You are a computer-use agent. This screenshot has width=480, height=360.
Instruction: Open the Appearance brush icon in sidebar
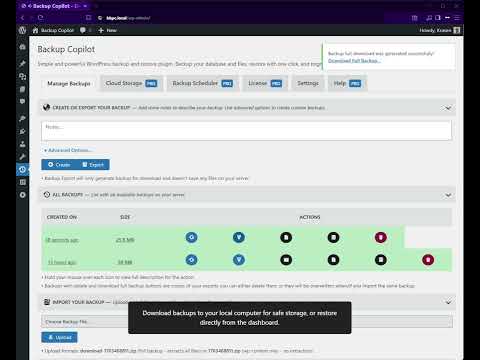tap(22, 119)
